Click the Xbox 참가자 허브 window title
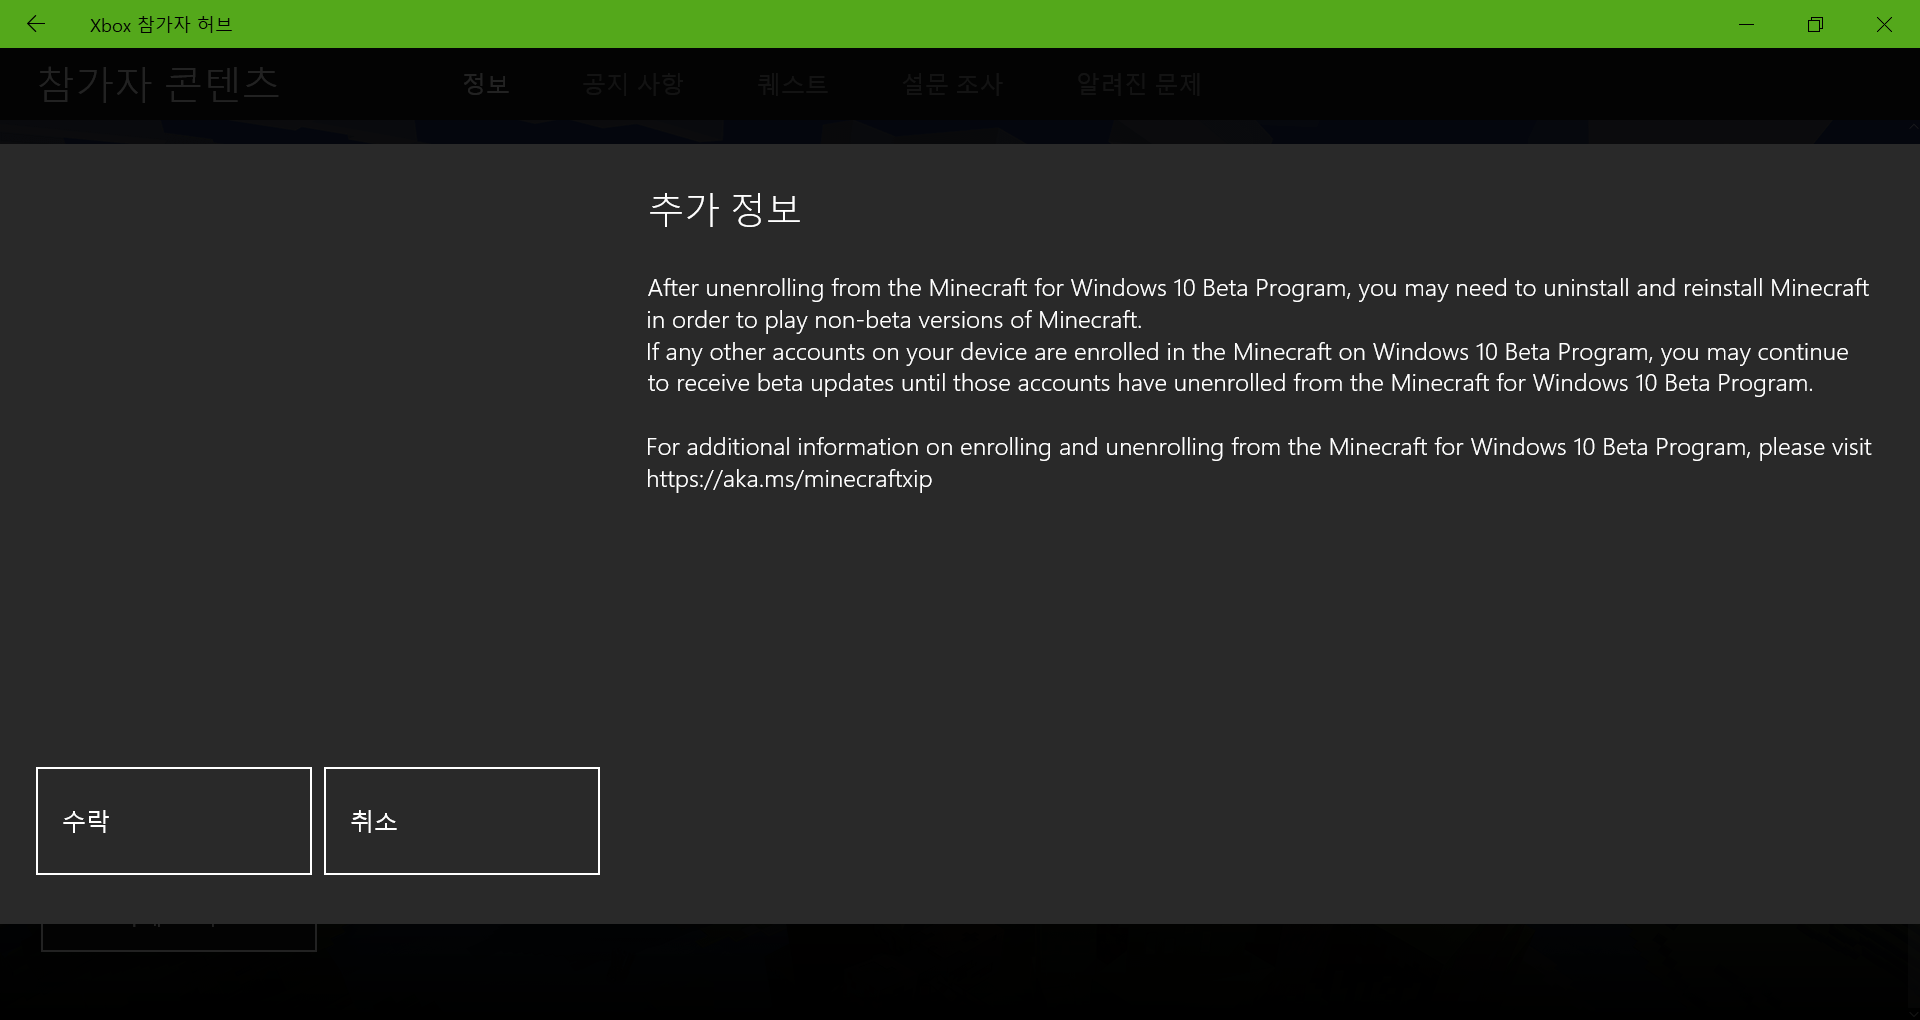Viewport: 1920px width, 1020px height. tap(161, 25)
